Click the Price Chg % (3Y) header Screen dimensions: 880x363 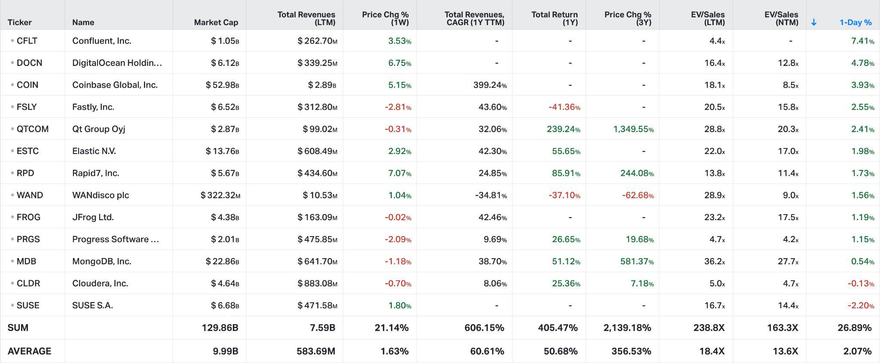click(628, 18)
